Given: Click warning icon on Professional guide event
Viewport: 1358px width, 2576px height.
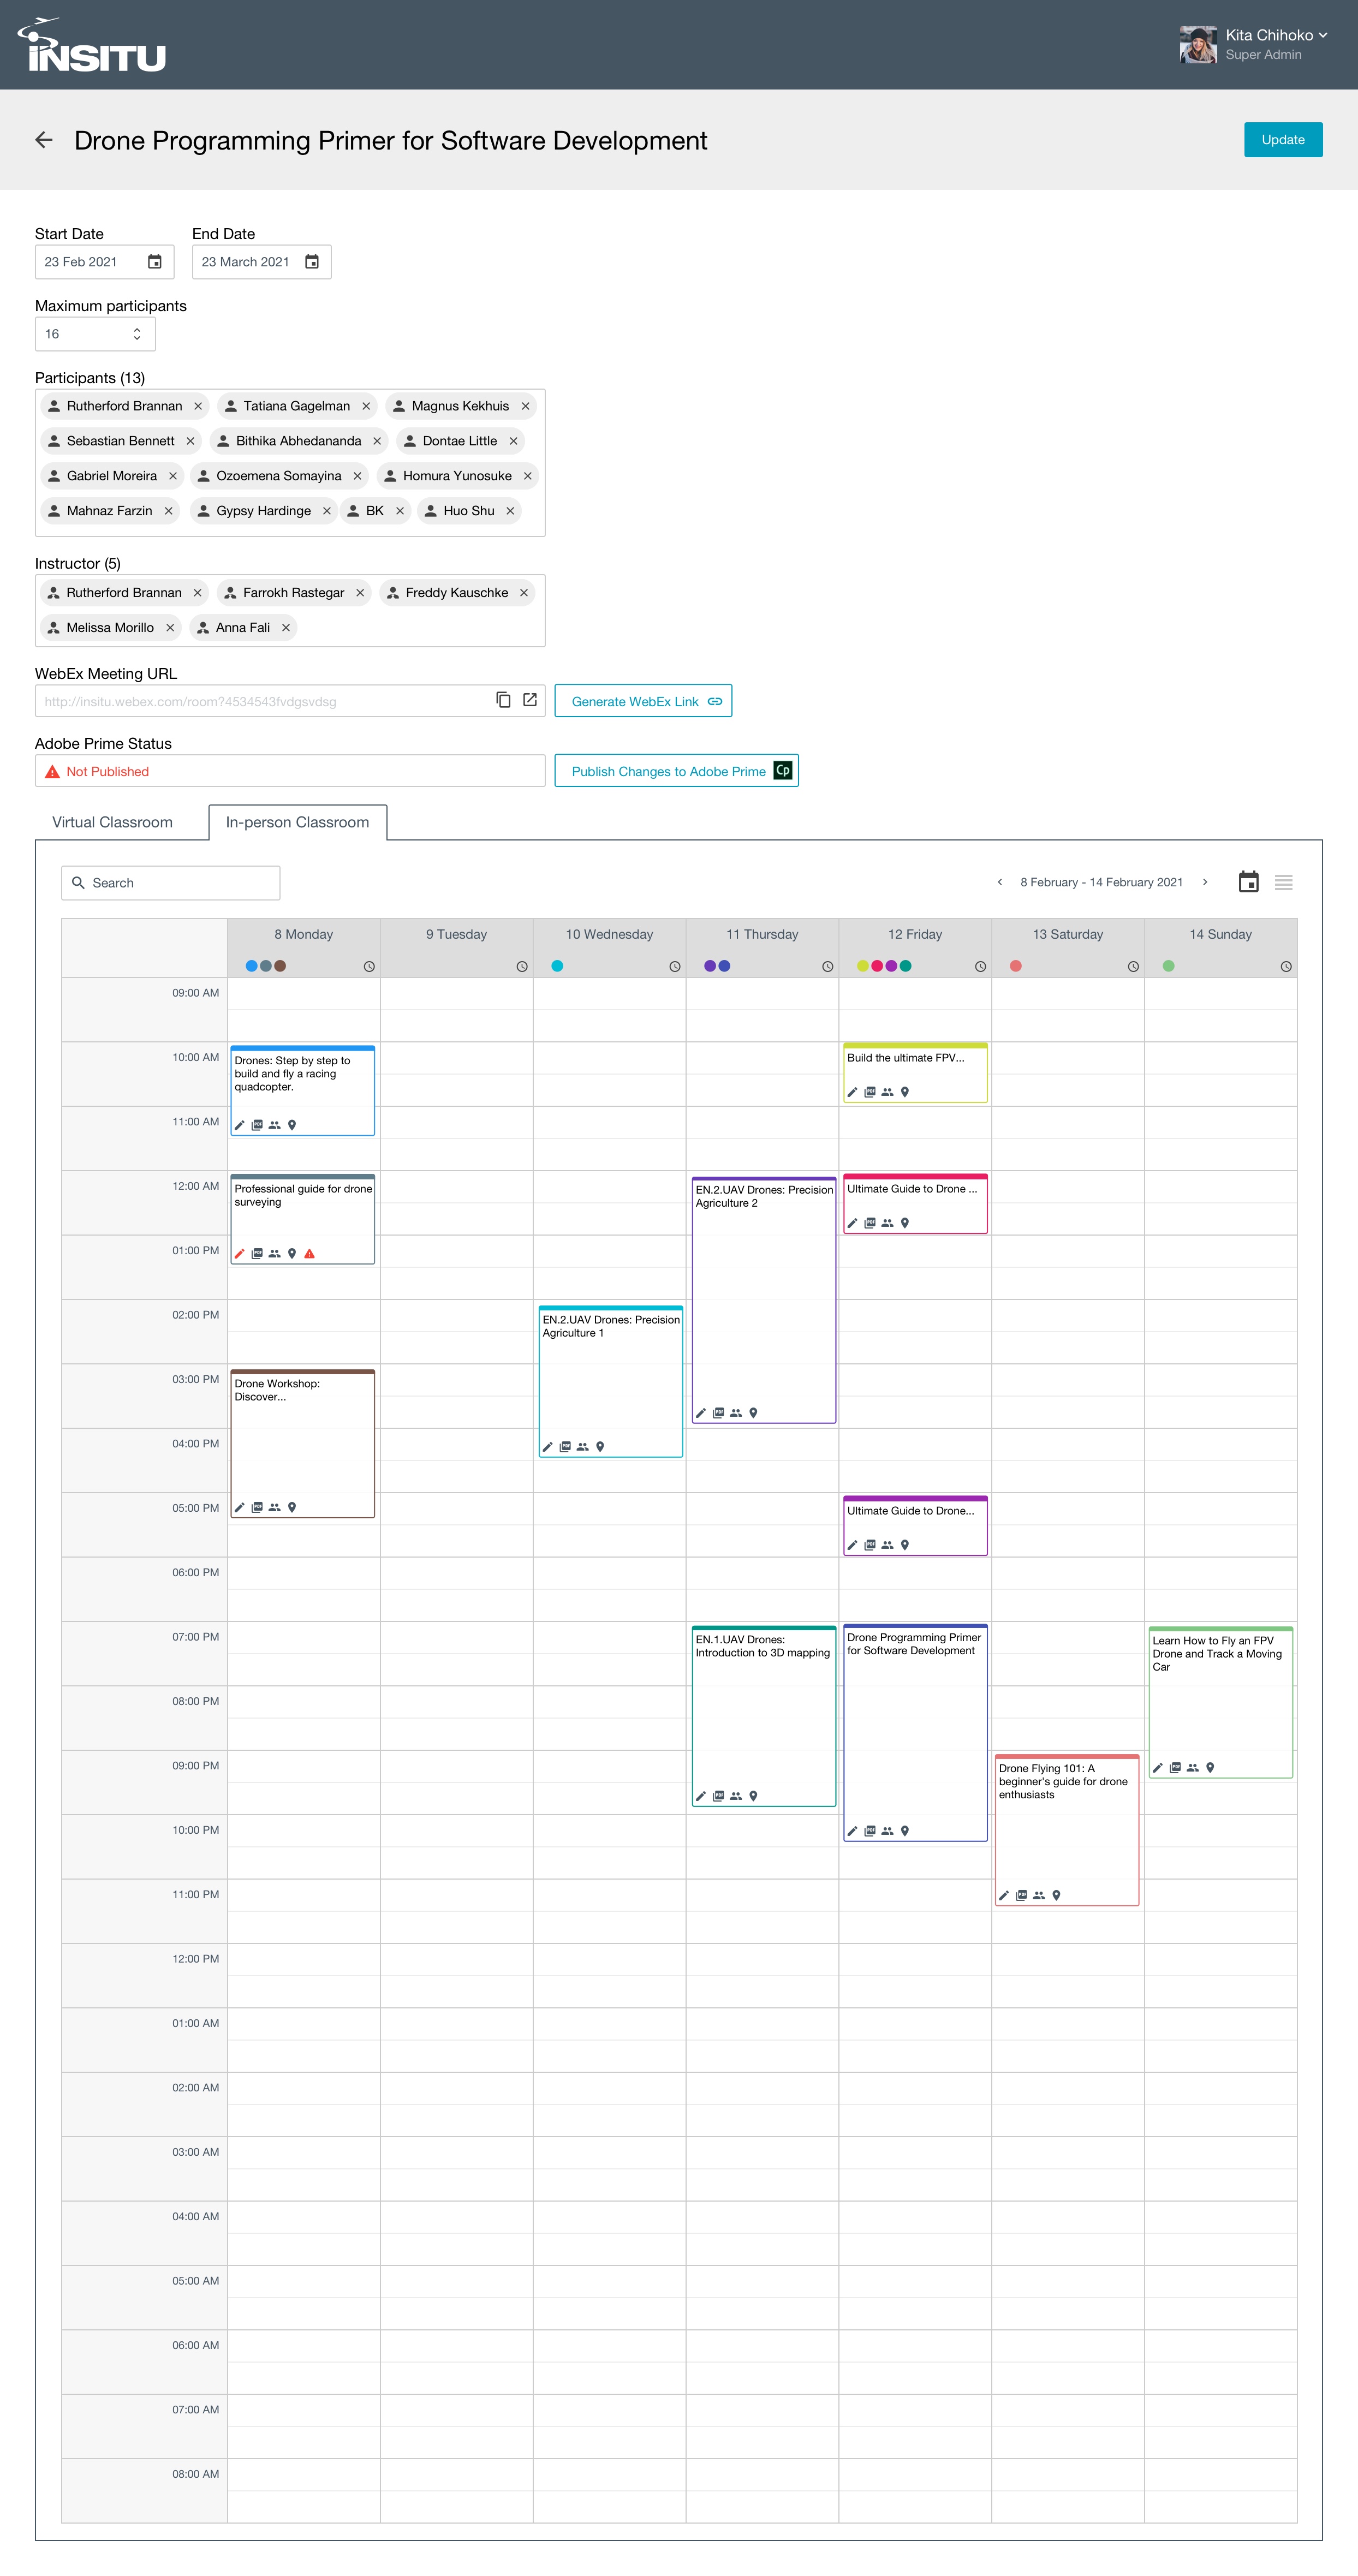Looking at the screenshot, I should point(310,1253).
